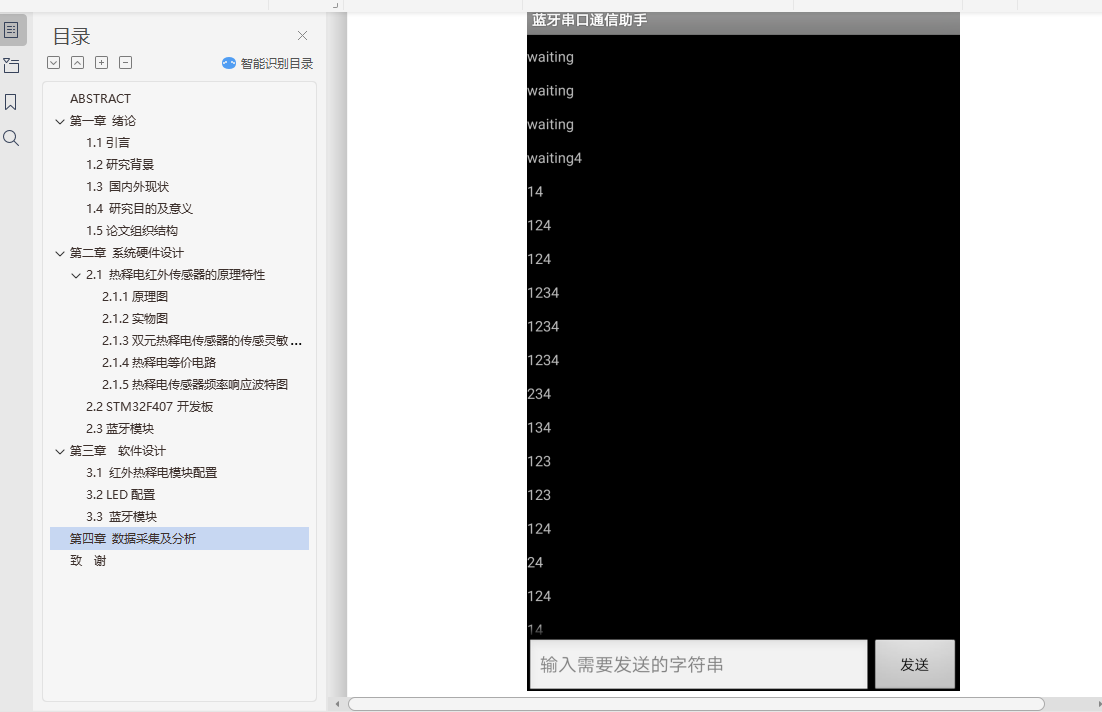Click the 蓝牙串口通信助手 title bar
The height and width of the screenshot is (712, 1102).
pyautogui.click(x=743, y=22)
